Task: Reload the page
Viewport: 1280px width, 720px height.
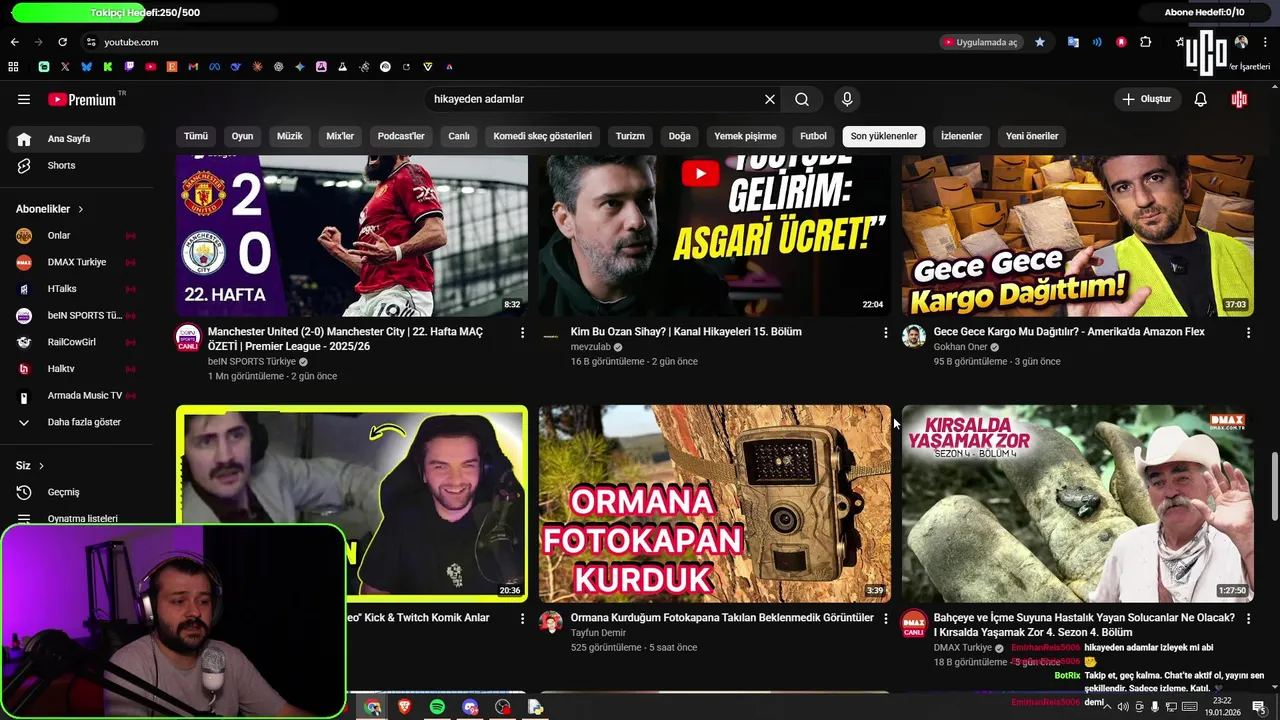Action: click(x=62, y=42)
